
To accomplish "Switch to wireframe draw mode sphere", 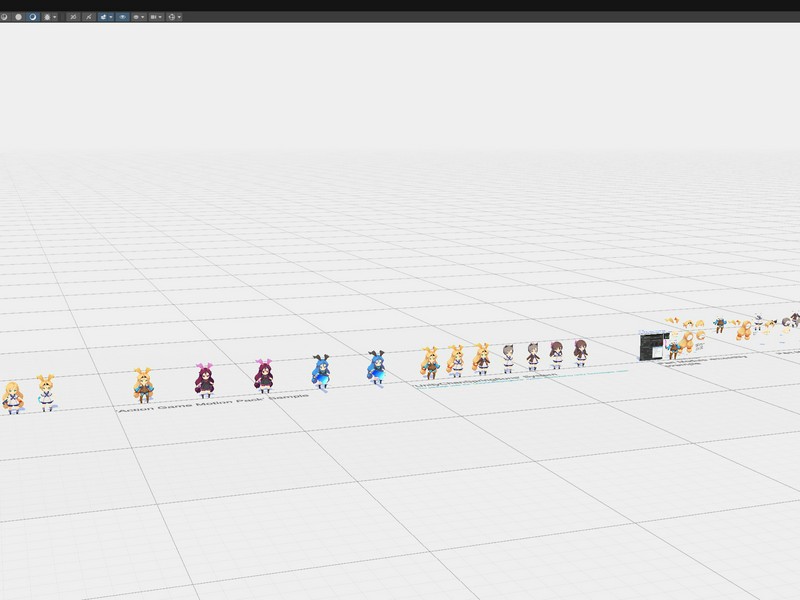I will click(4, 17).
